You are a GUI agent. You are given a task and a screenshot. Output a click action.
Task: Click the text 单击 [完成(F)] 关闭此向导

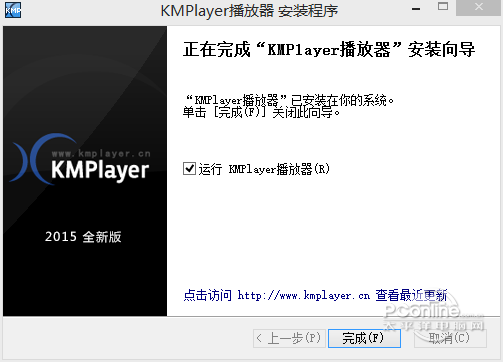coord(261,113)
